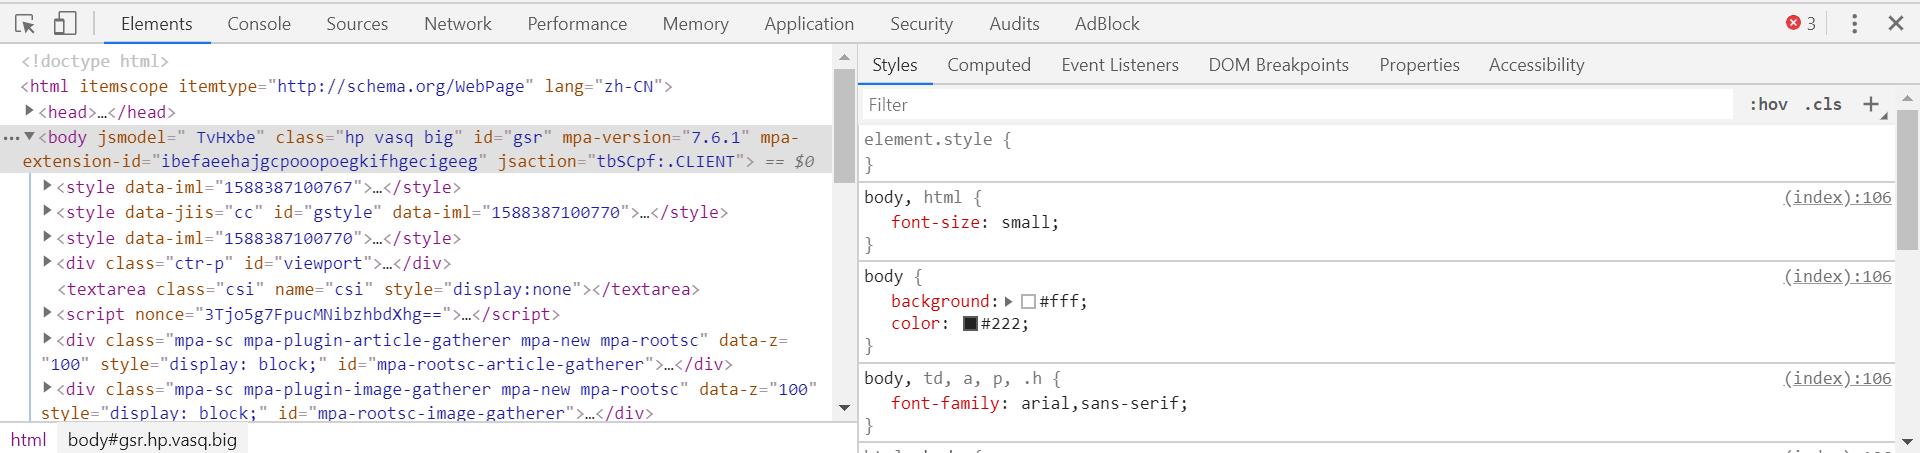Image resolution: width=1920 pixels, height=453 pixels.
Task: Select the Elements tab
Action: click(157, 24)
